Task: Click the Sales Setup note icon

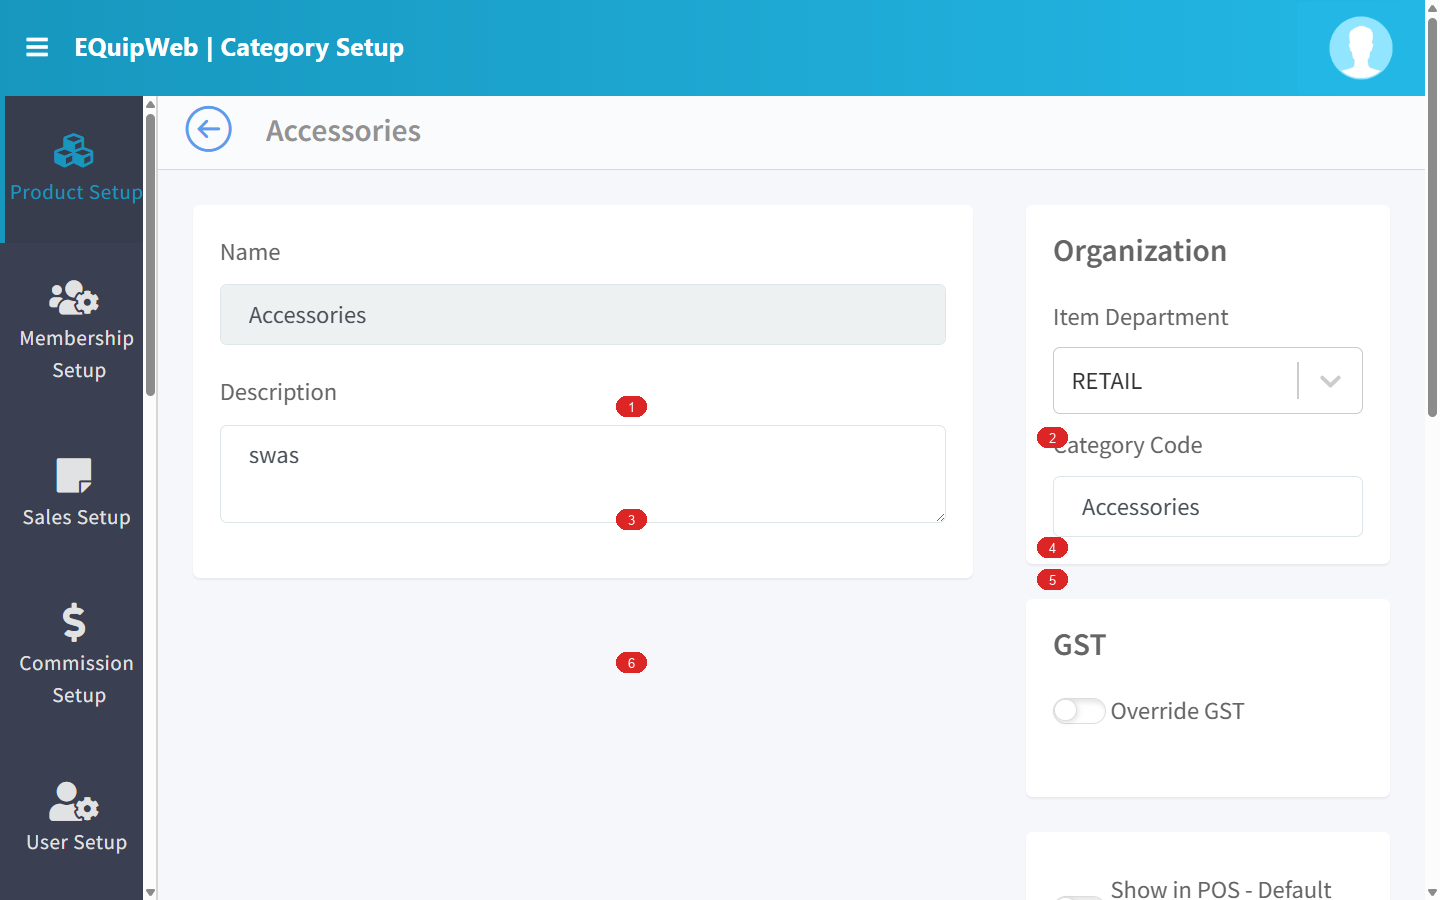Action: 73,476
